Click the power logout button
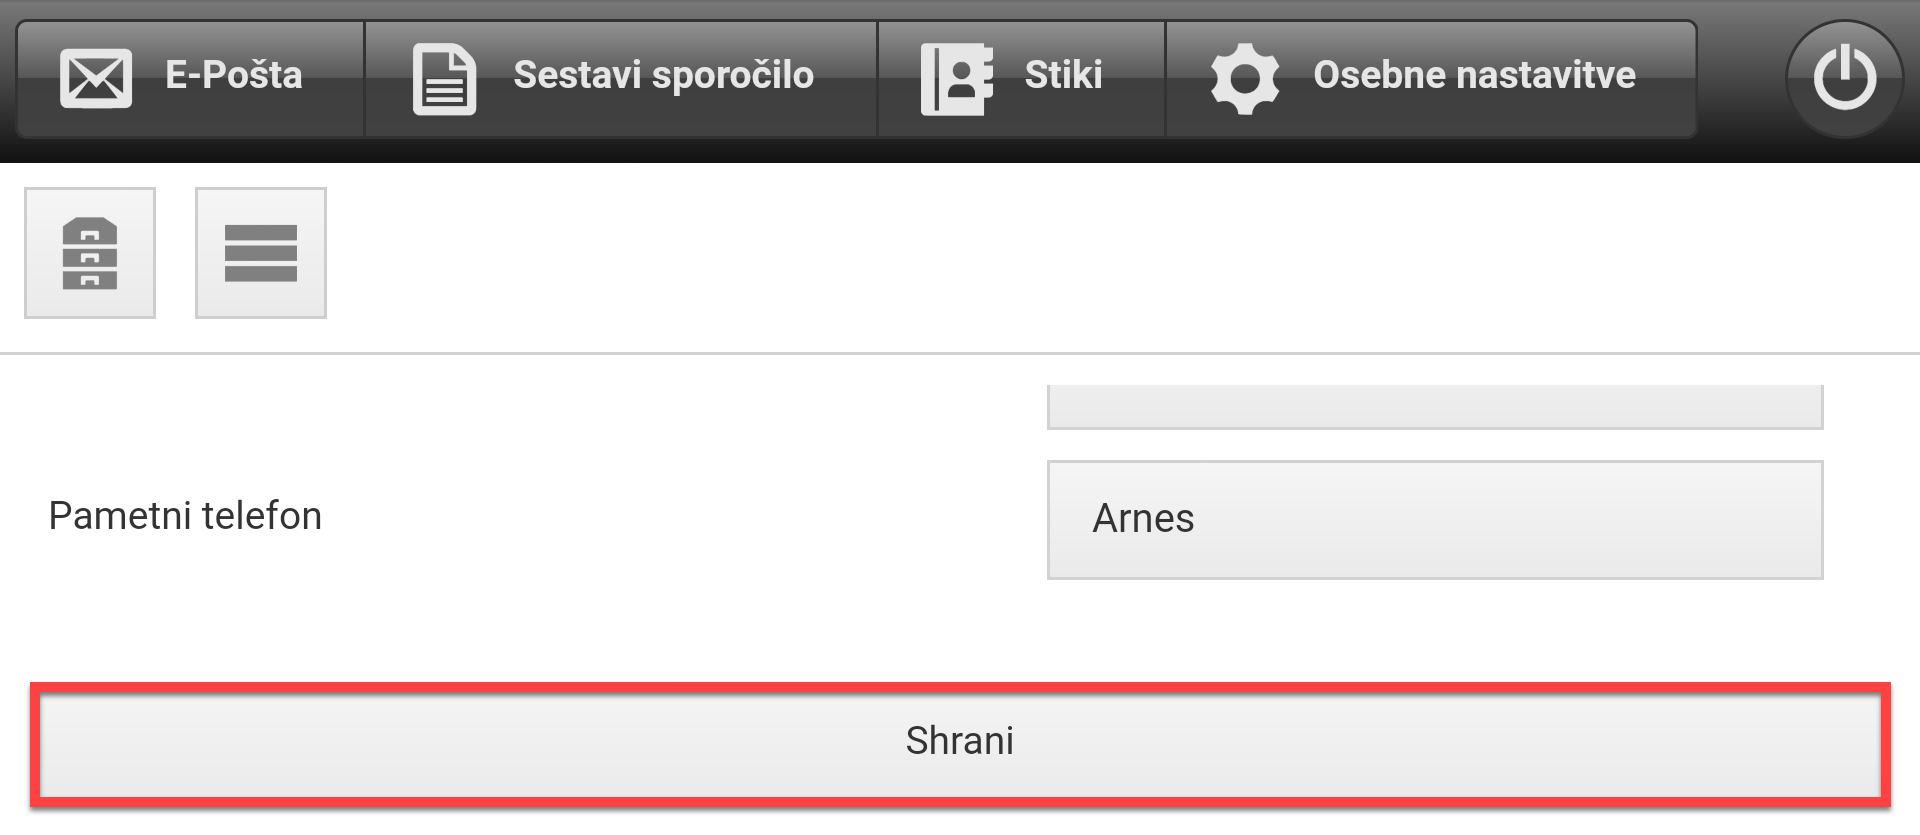1920x835 pixels. click(x=1844, y=78)
